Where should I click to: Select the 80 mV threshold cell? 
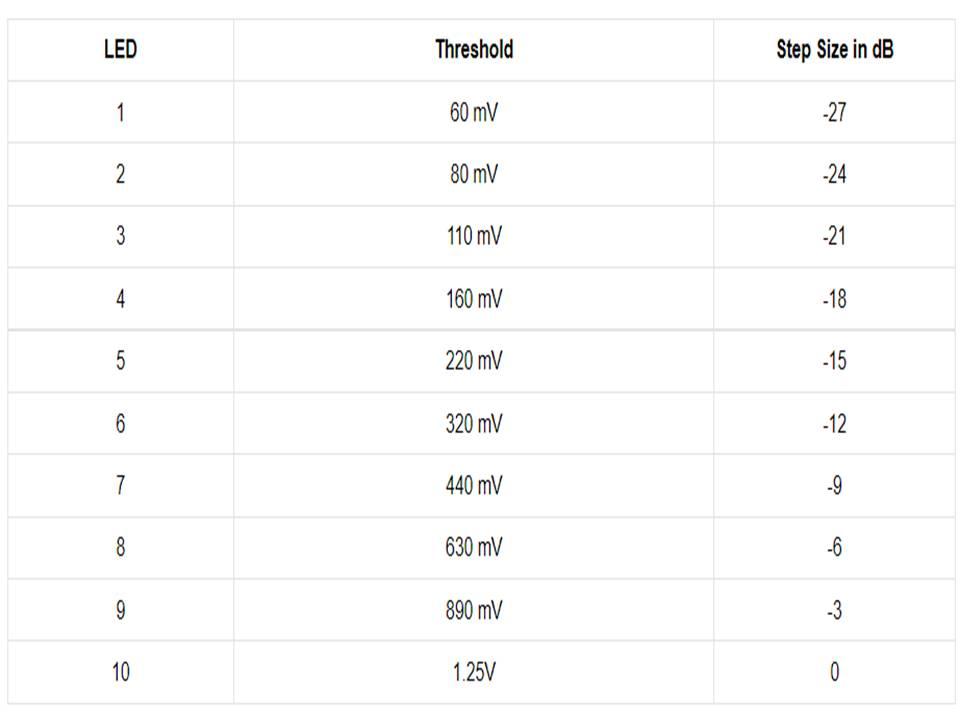coord(474,174)
